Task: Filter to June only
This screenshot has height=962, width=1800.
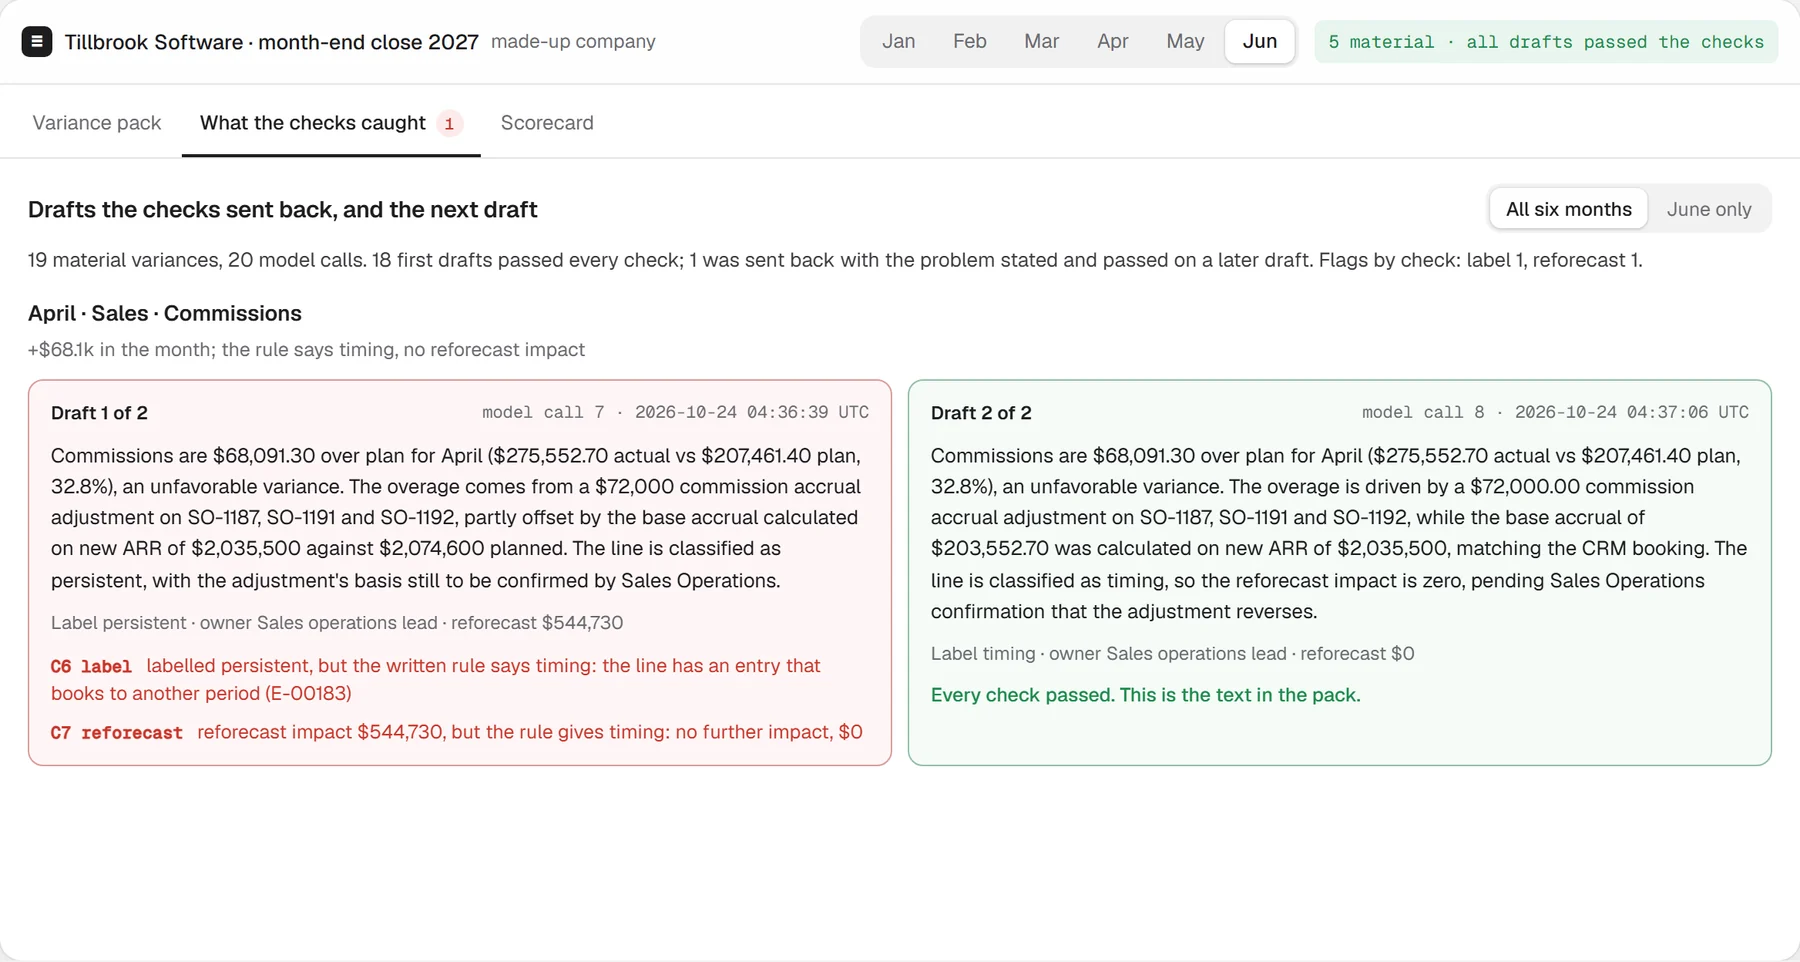Action: point(1709,209)
